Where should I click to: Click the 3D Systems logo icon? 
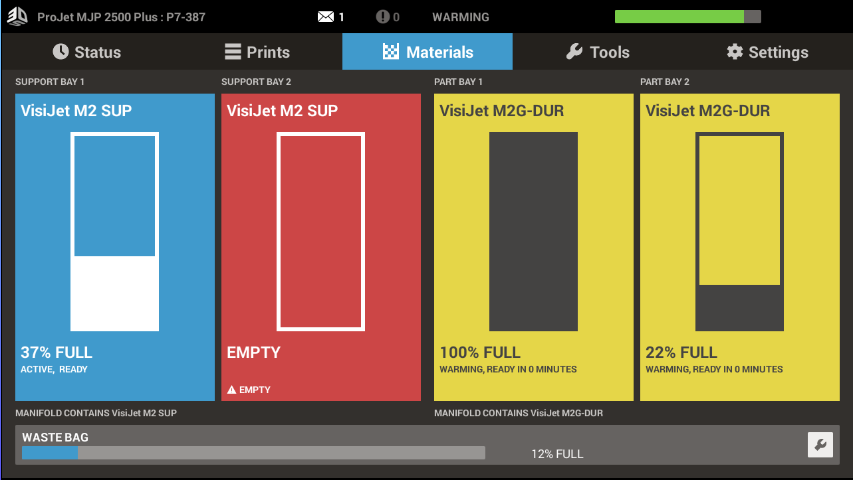pyautogui.click(x=17, y=17)
